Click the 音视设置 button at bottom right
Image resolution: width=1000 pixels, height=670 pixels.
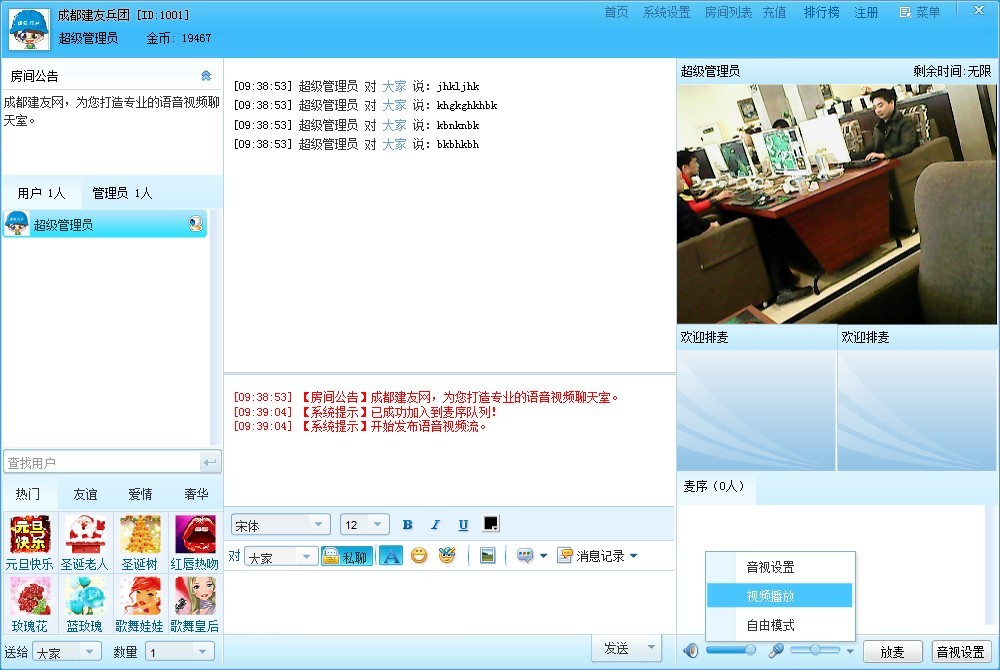[961, 652]
